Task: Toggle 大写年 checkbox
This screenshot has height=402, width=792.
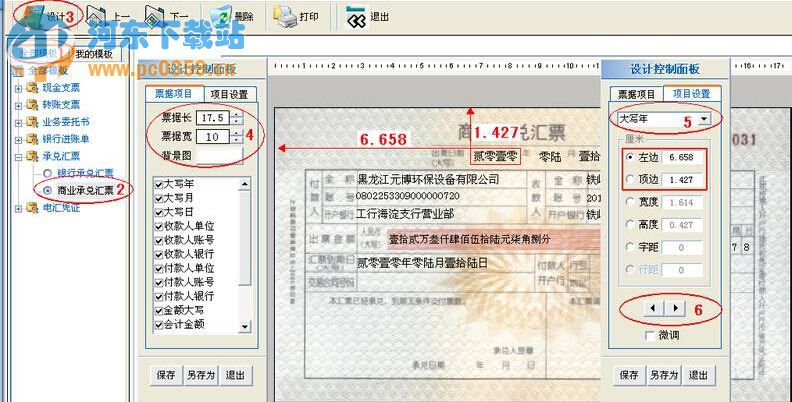Action: coord(159,184)
